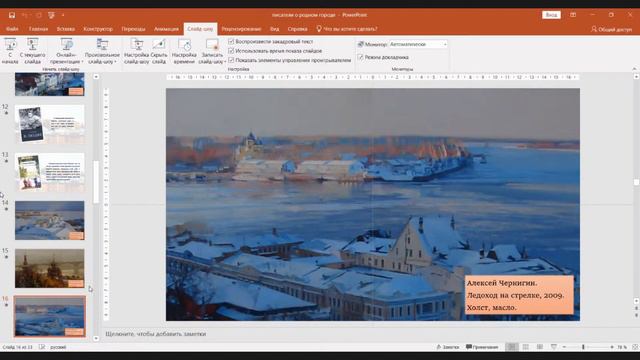Click zoom in plus button

tap(612, 347)
